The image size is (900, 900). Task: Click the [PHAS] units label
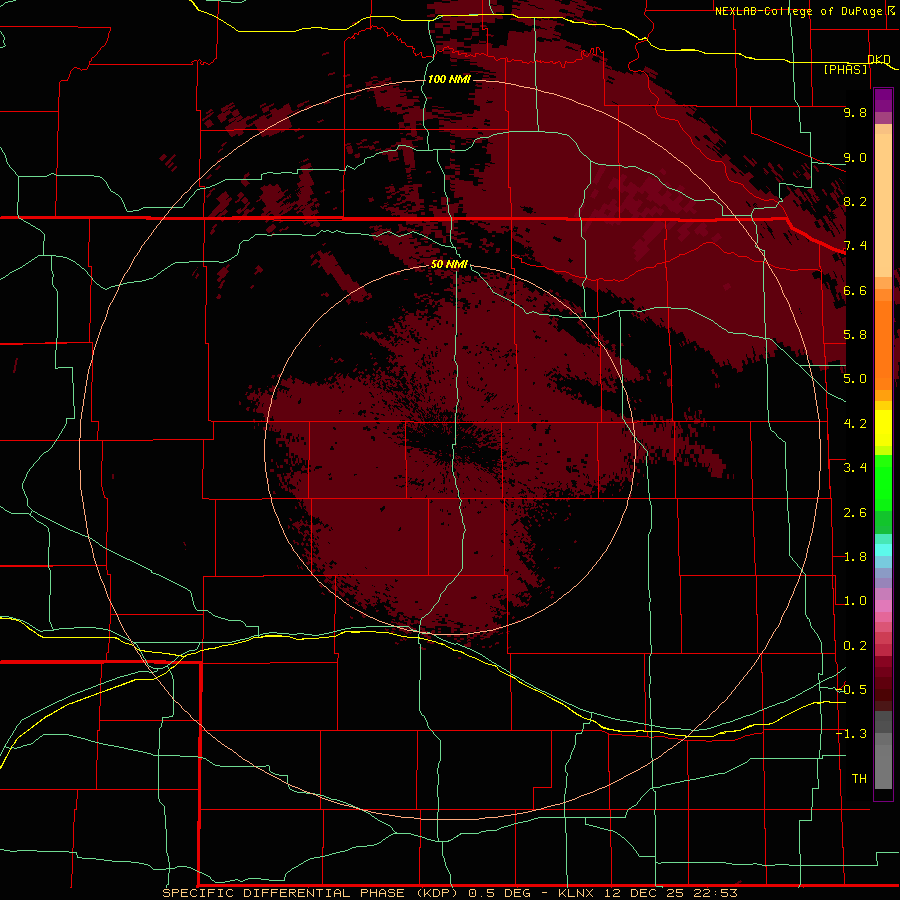[x=845, y=69]
